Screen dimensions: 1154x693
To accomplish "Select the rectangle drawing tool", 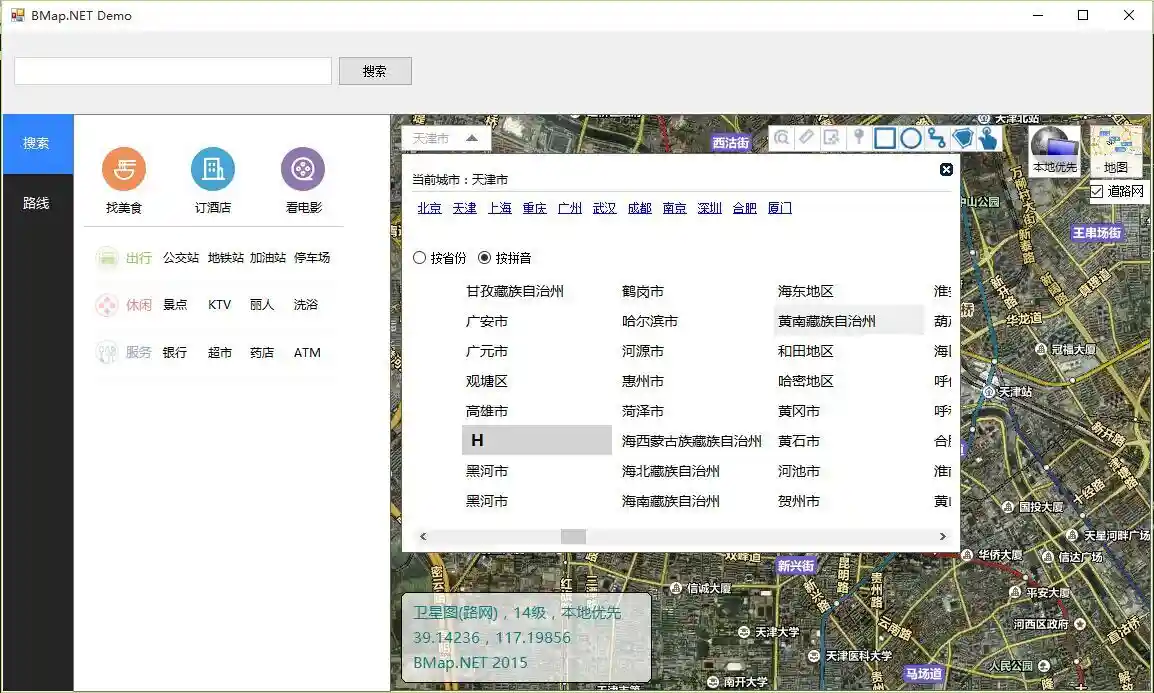I will [x=885, y=139].
